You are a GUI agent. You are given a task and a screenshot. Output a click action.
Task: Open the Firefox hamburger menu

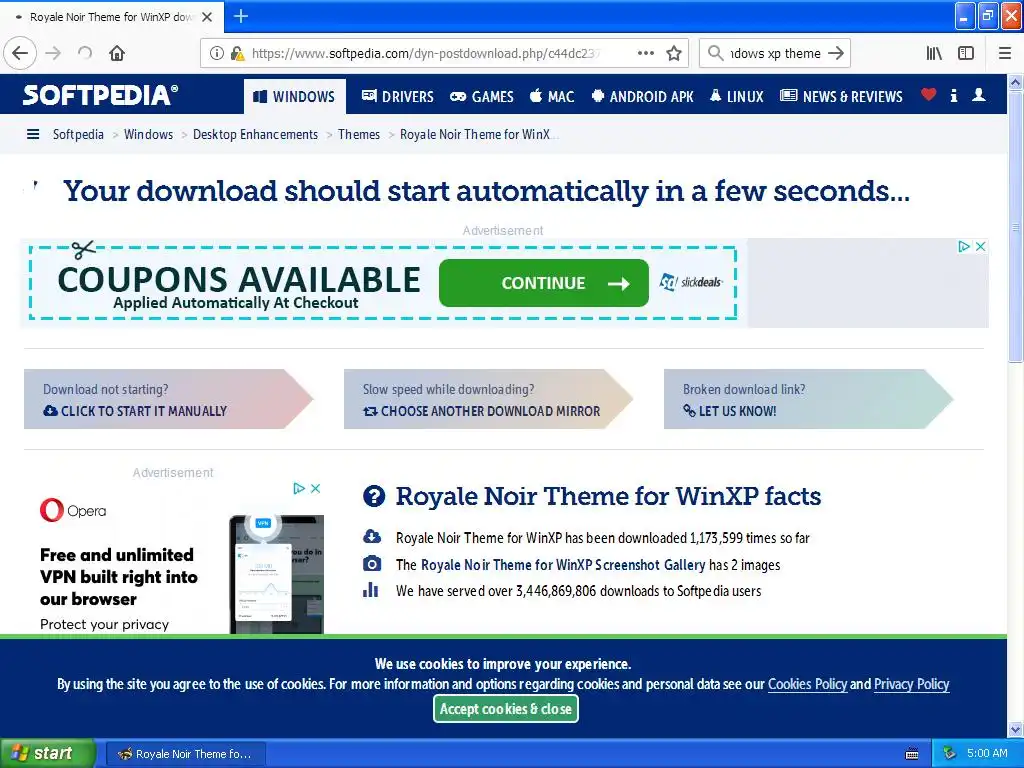click(1005, 54)
